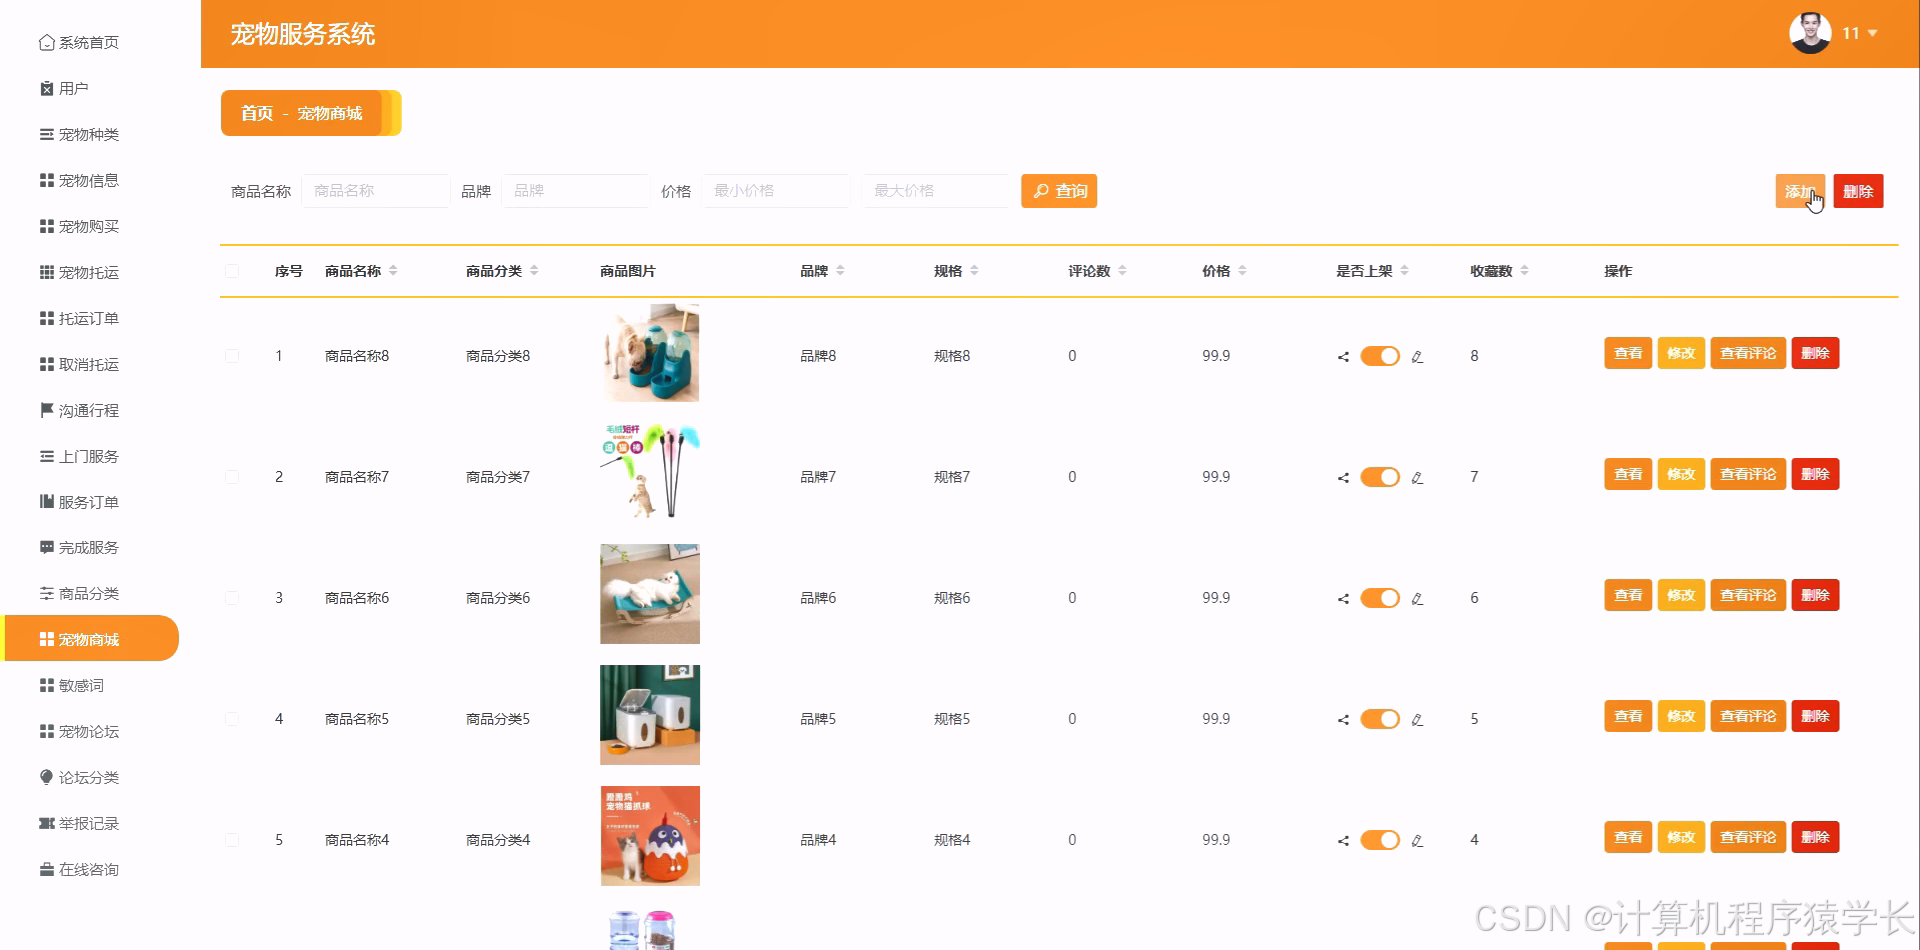Viewport: 1920px width, 950px height.
Task: Click the 商品名称 search input field
Action: pyautogui.click(x=376, y=190)
